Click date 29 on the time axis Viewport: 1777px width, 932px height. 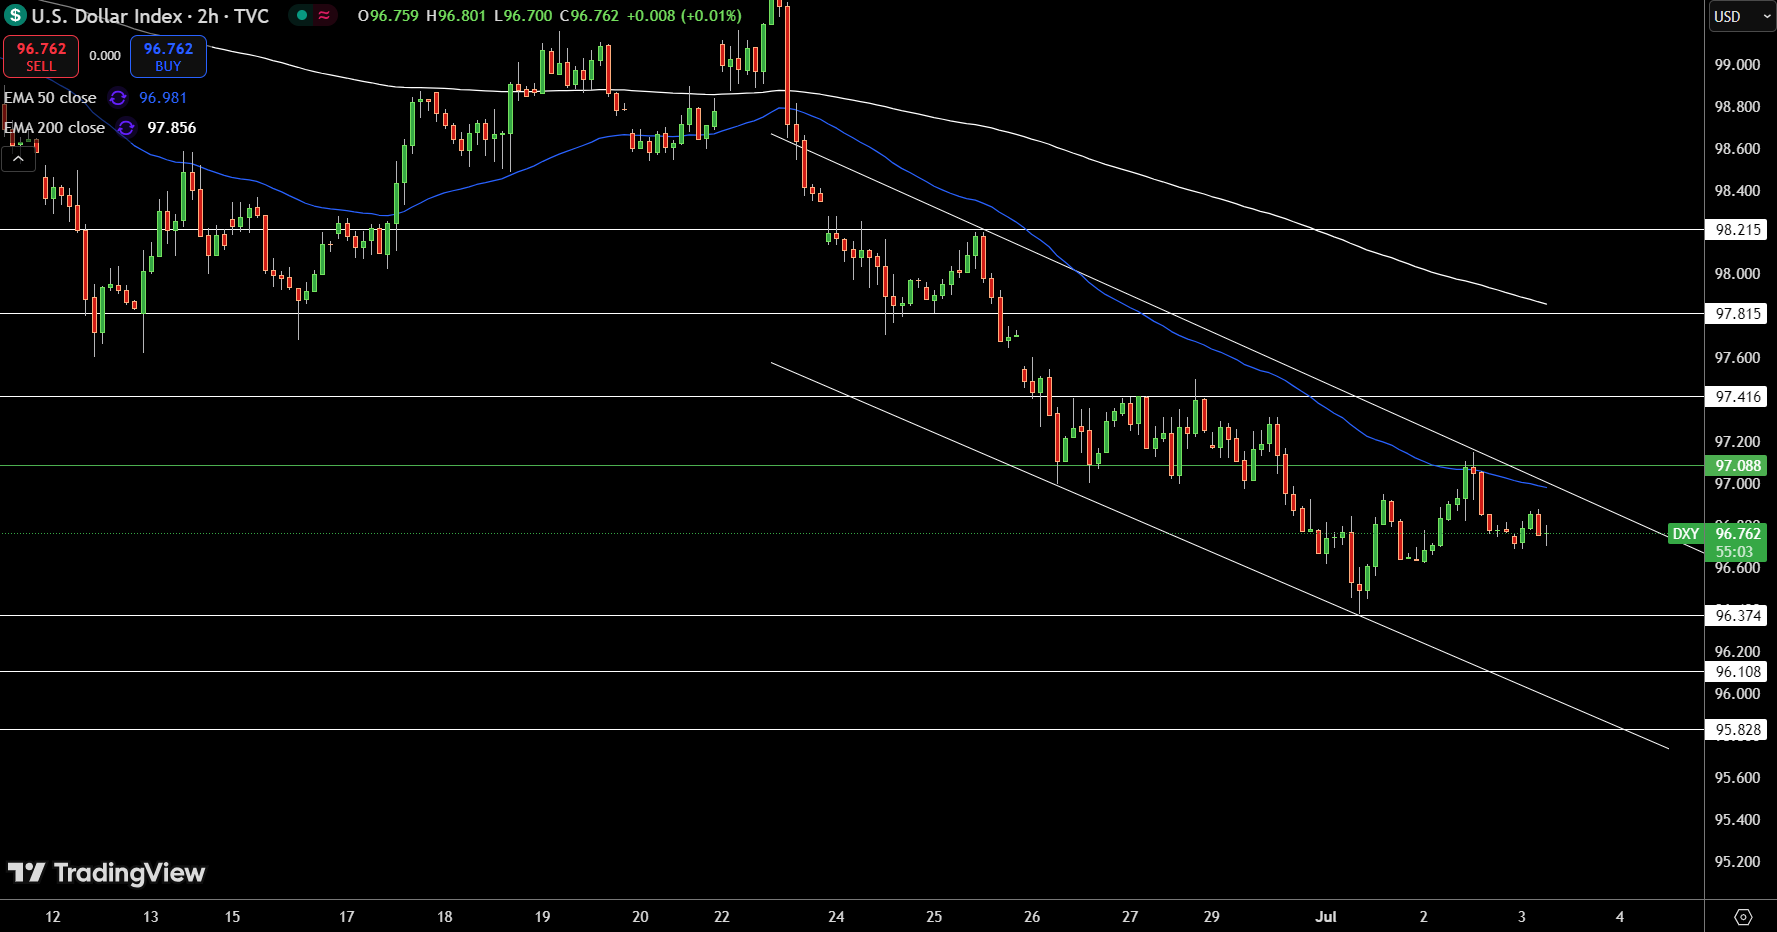coord(1211,917)
